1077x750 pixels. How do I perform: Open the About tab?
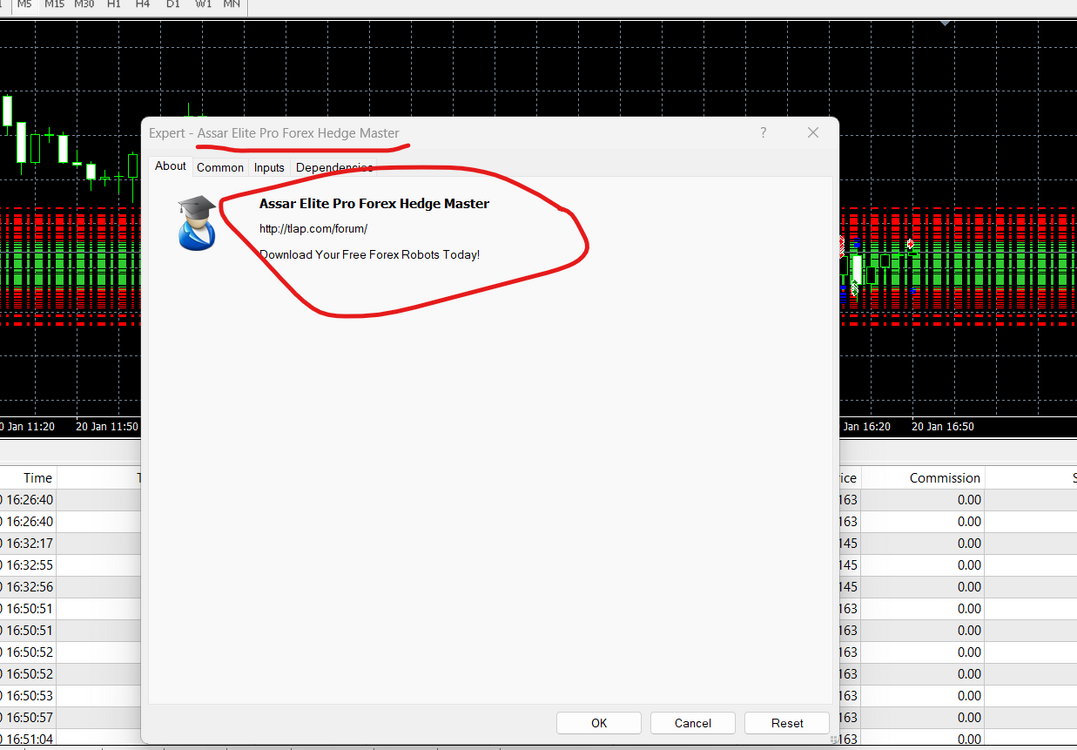click(170, 166)
